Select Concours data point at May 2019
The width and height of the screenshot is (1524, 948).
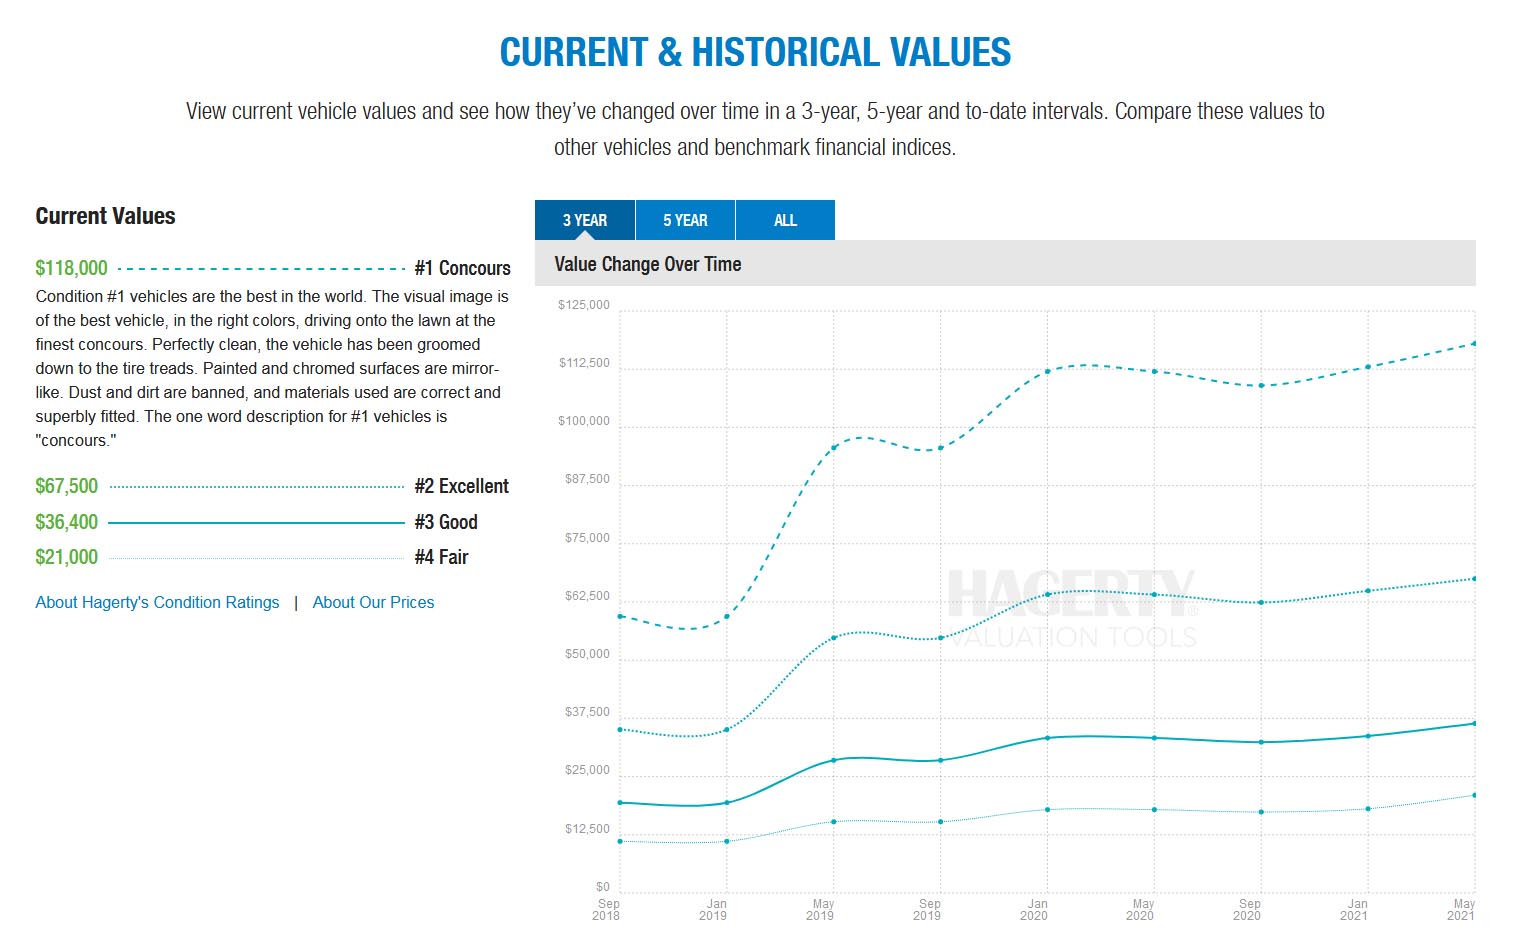pyautogui.click(x=834, y=447)
